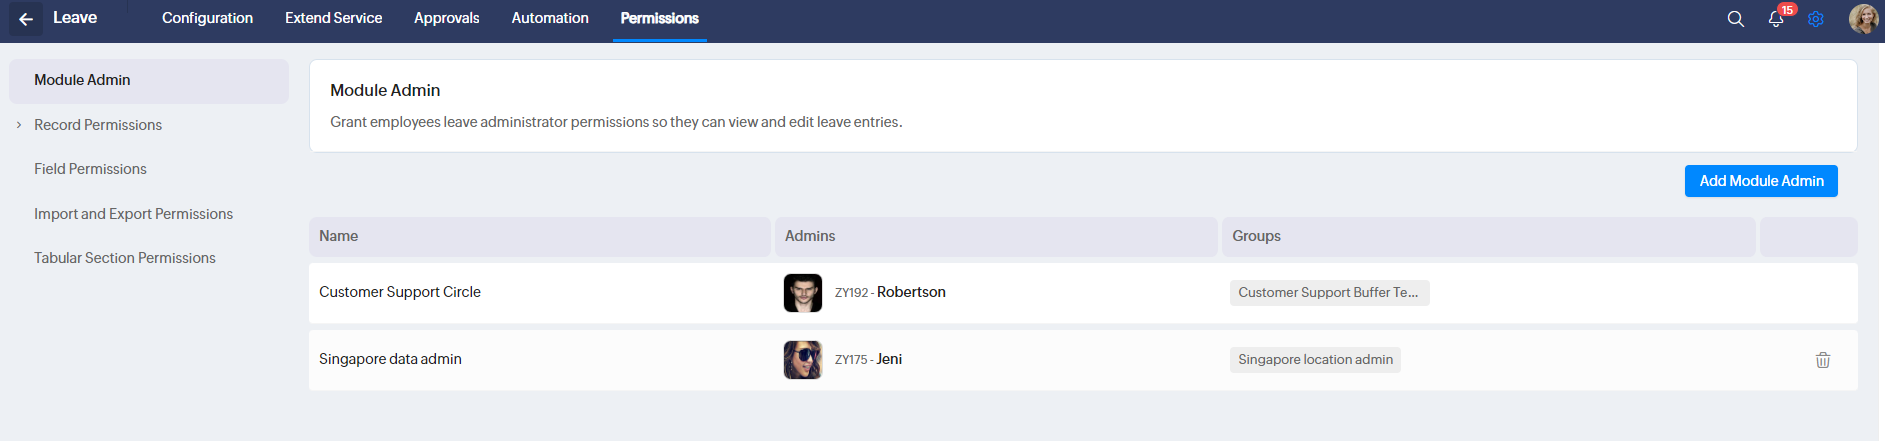
Task: Open Tabular Section Permissions
Action: pyautogui.click(x=125, y=258)
